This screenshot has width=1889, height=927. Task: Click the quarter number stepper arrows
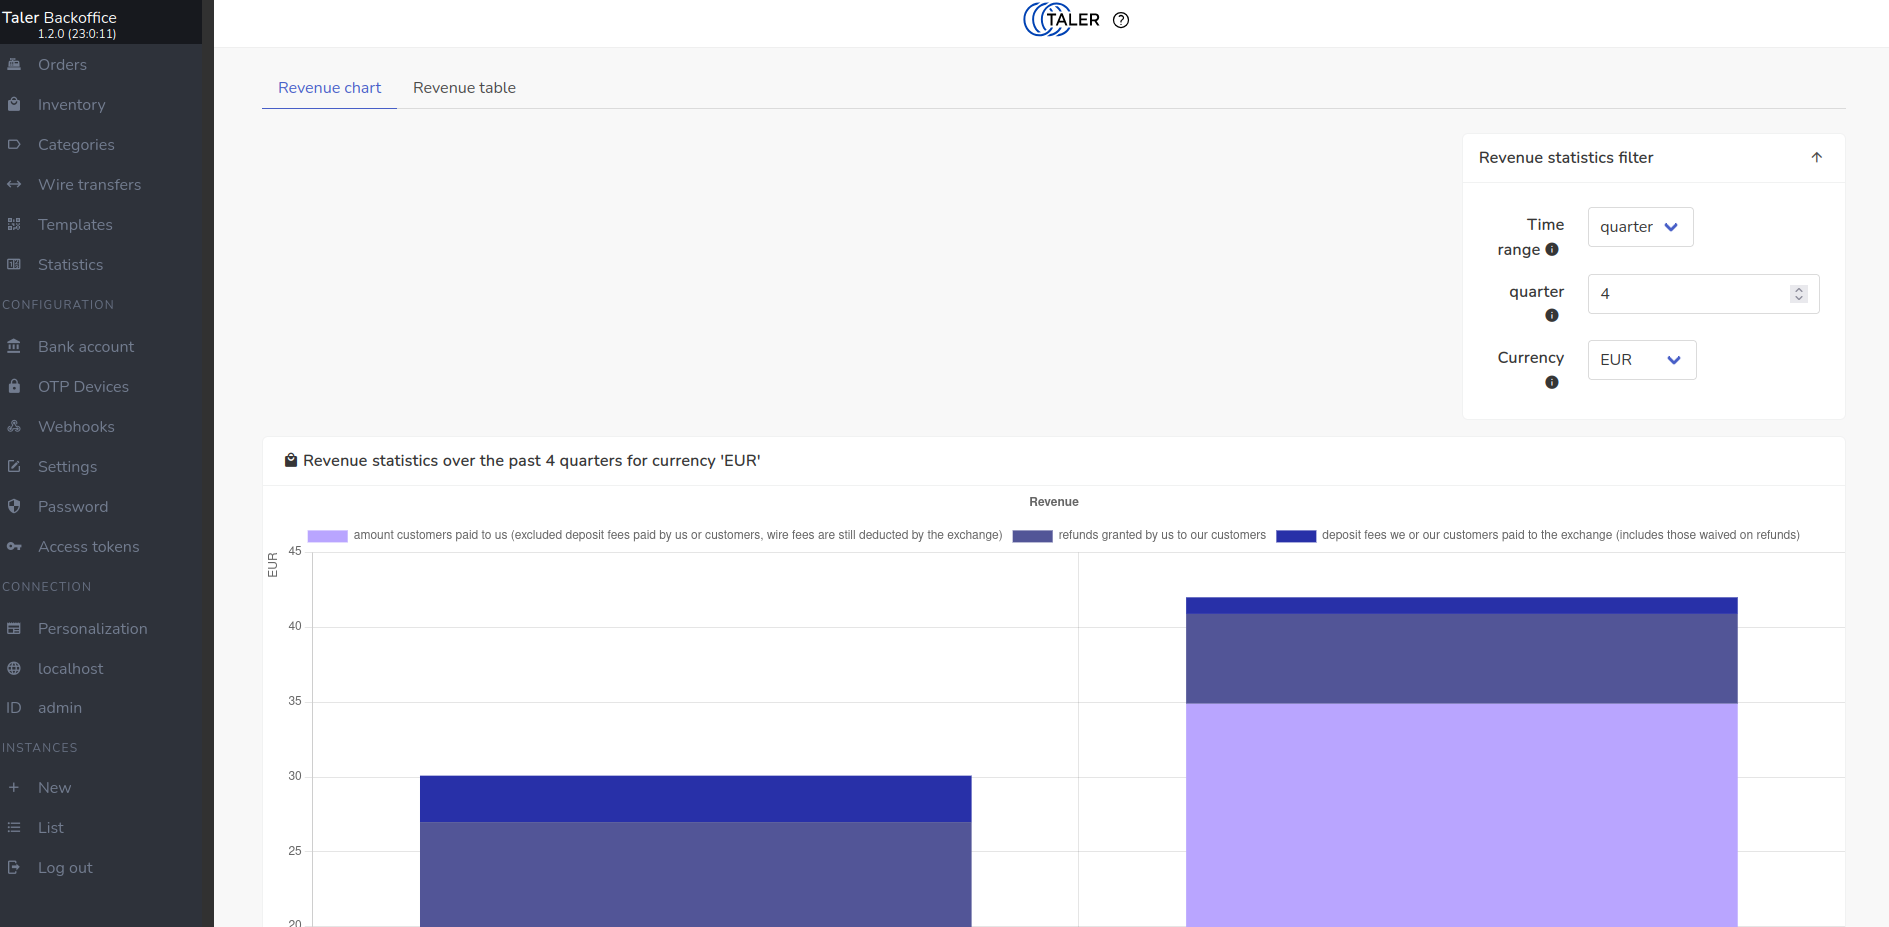pyautogui.click(x=1799, y=294)
